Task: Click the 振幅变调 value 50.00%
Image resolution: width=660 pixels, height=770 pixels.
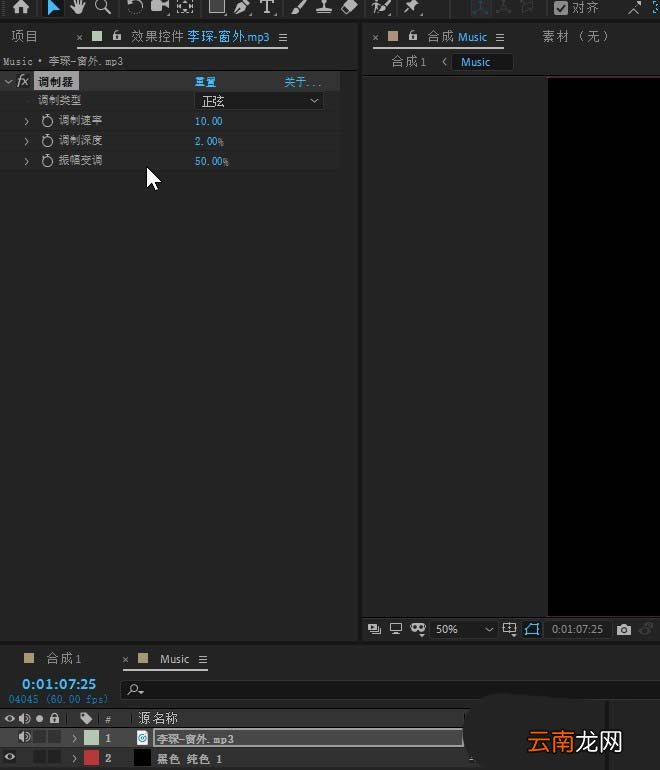Action: 212,161
